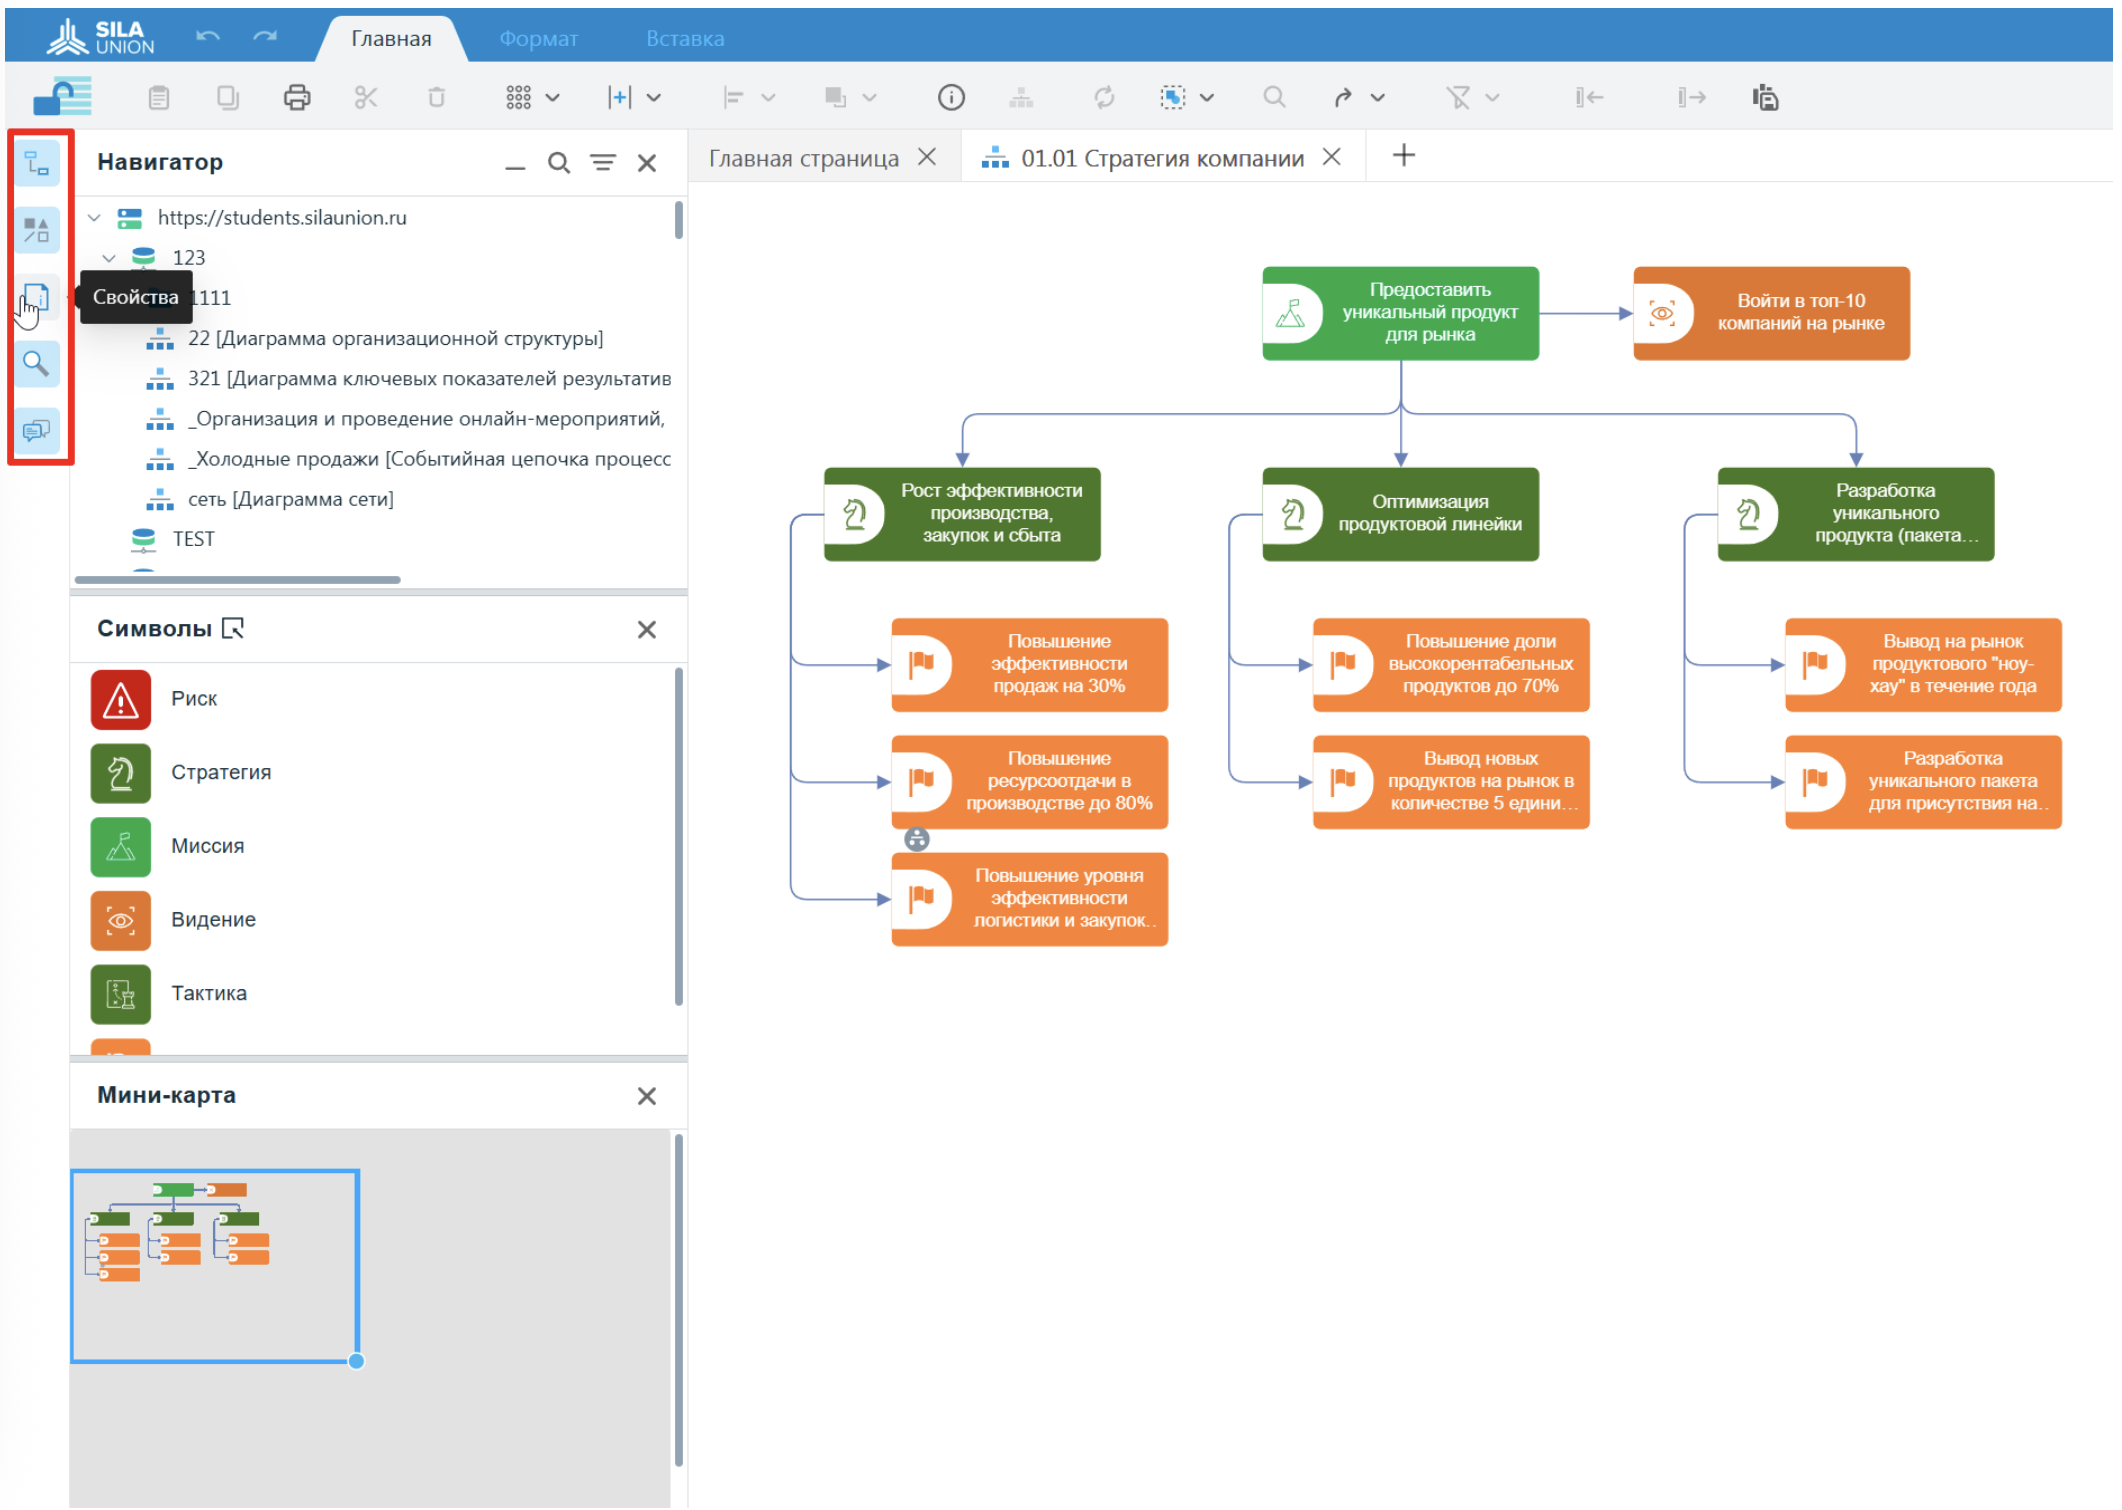Click the print icon in toolbar

pos(297,97)
